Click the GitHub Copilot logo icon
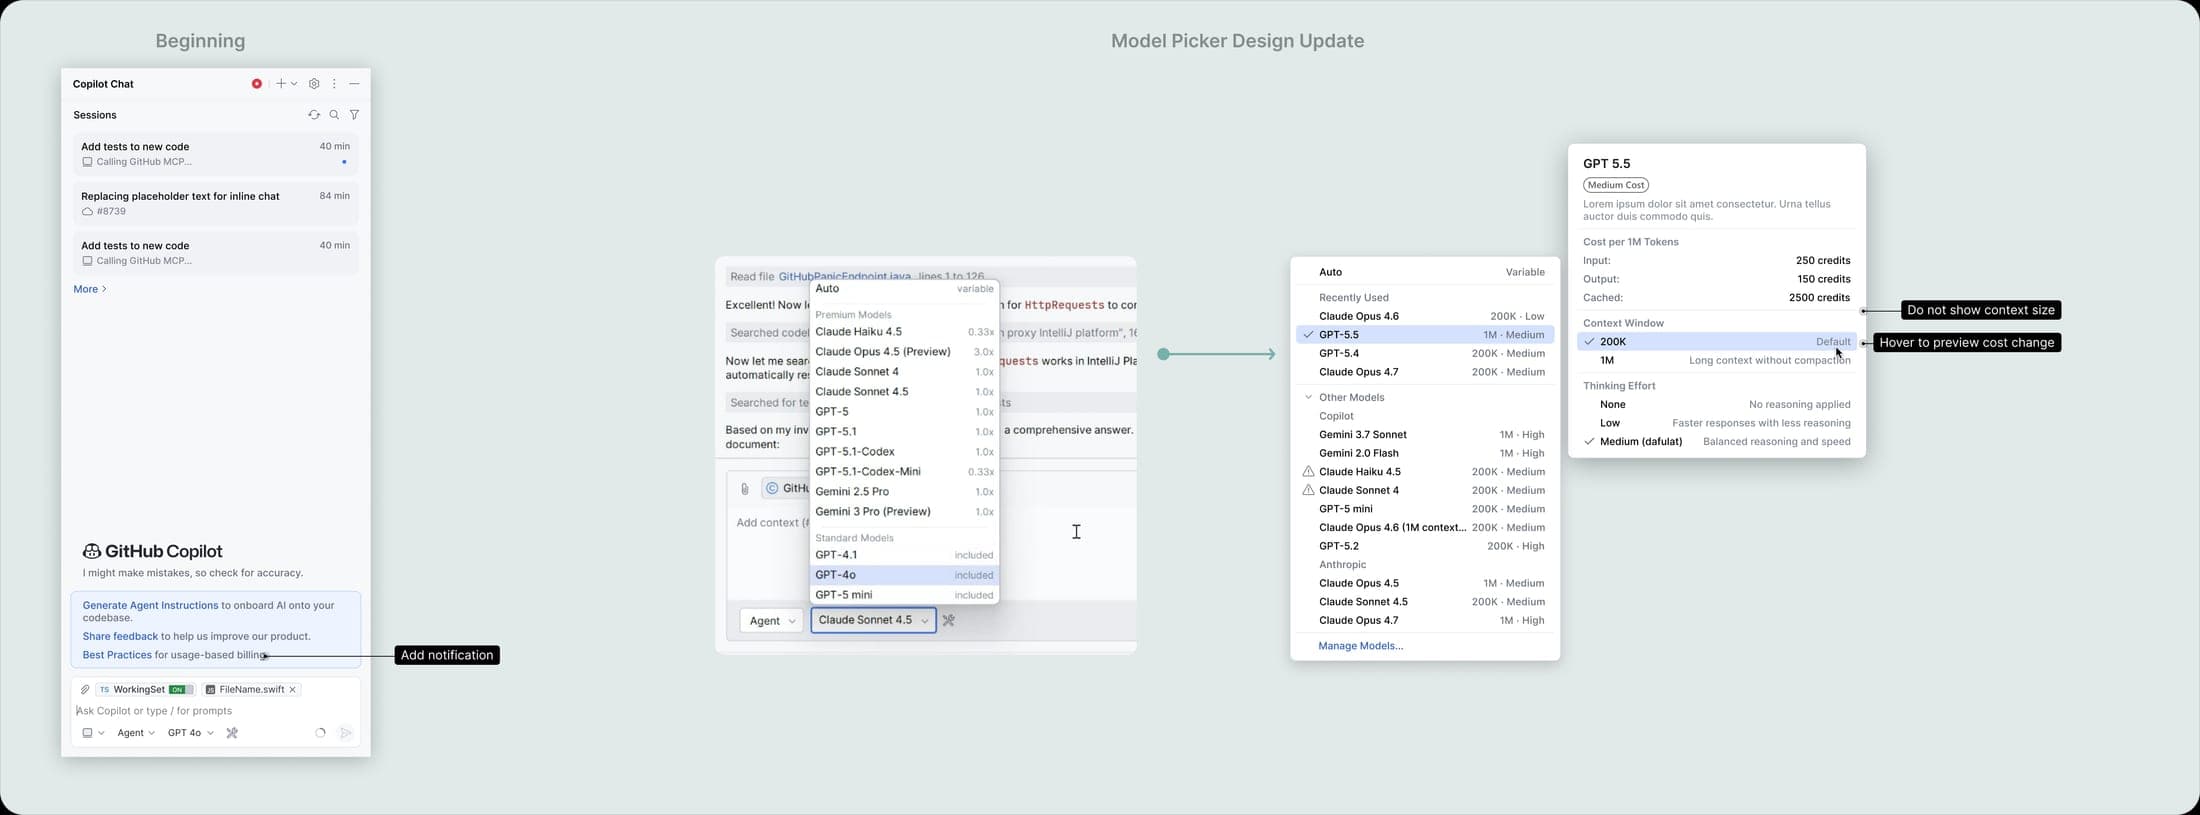Image resolution: width=2200 pixels, height=815 pixels. point(92,551)
